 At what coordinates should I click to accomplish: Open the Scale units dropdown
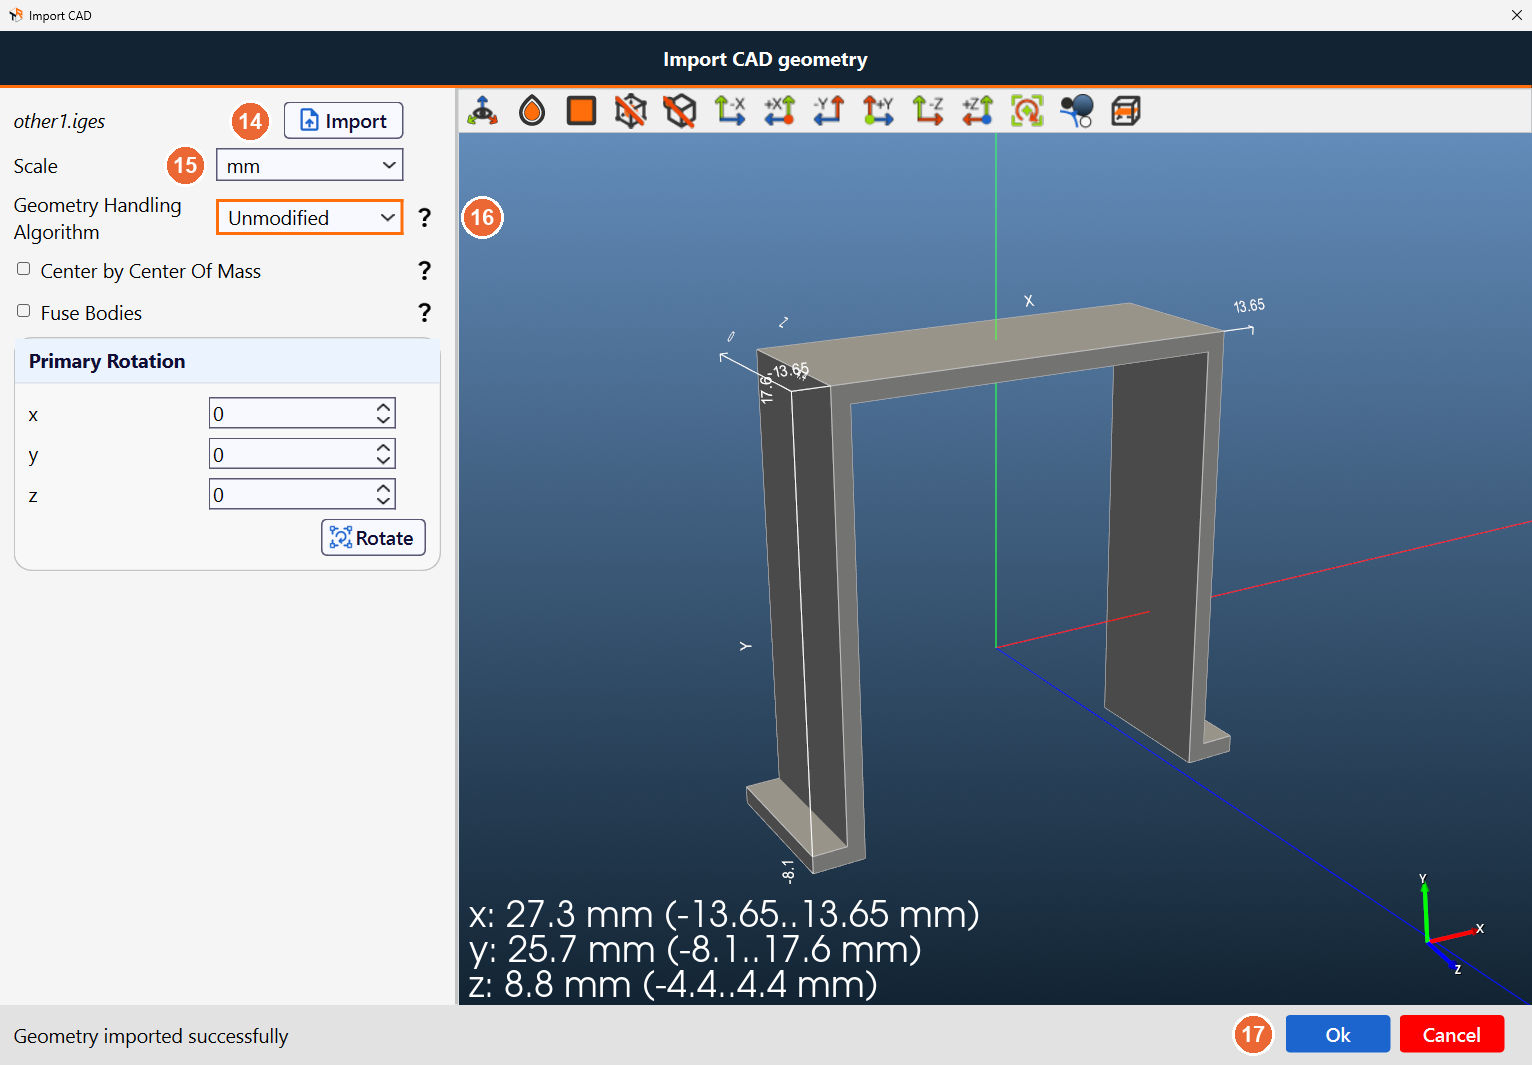pyautogui.click(x=310, y=165)
